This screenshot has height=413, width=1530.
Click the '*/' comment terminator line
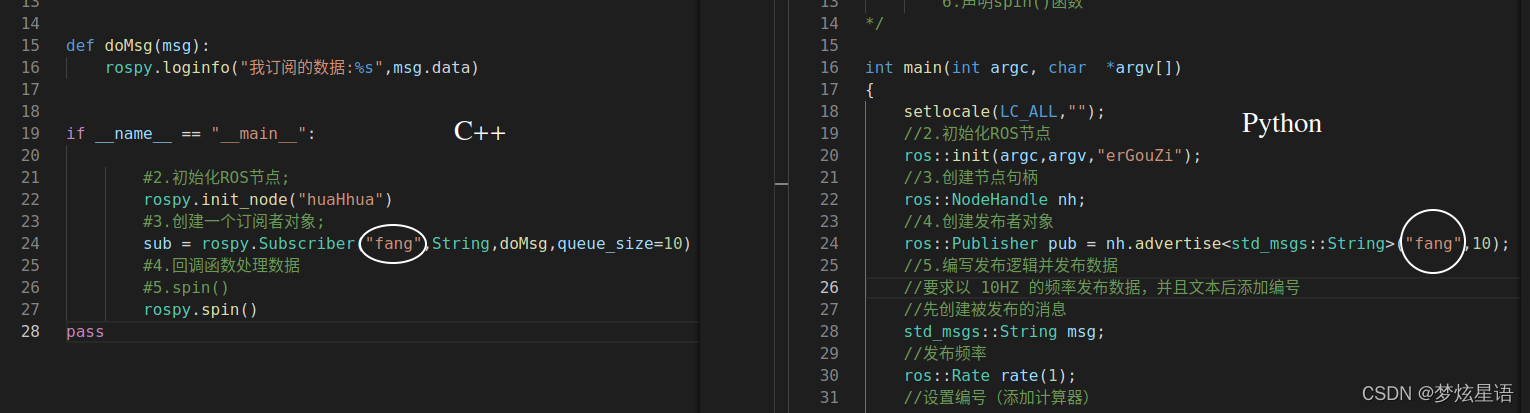[x=875, y=23]
